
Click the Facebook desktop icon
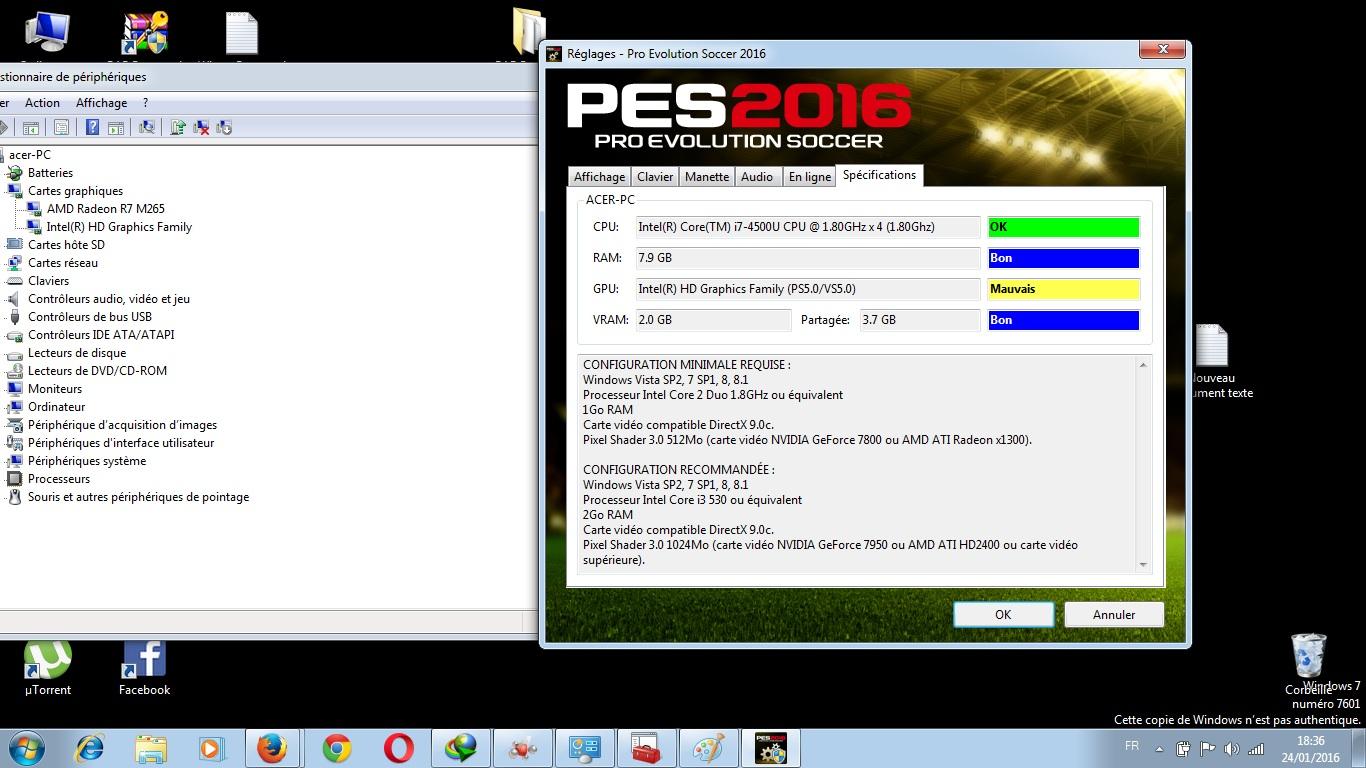pos(144,667)
